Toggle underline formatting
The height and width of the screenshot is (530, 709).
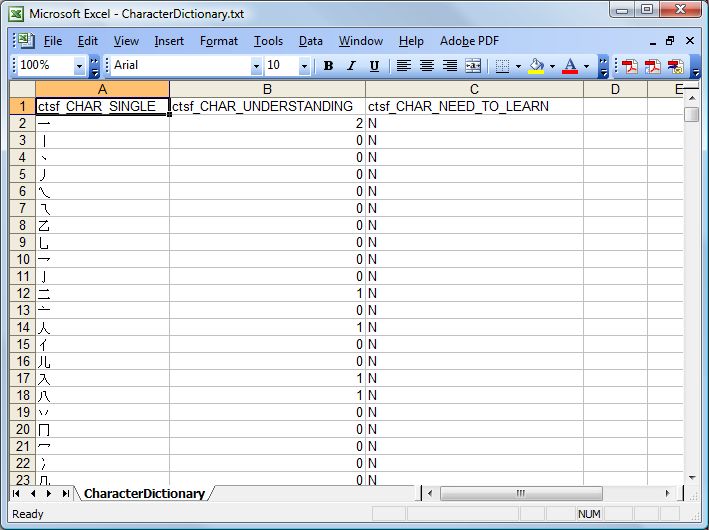point(374,66)
